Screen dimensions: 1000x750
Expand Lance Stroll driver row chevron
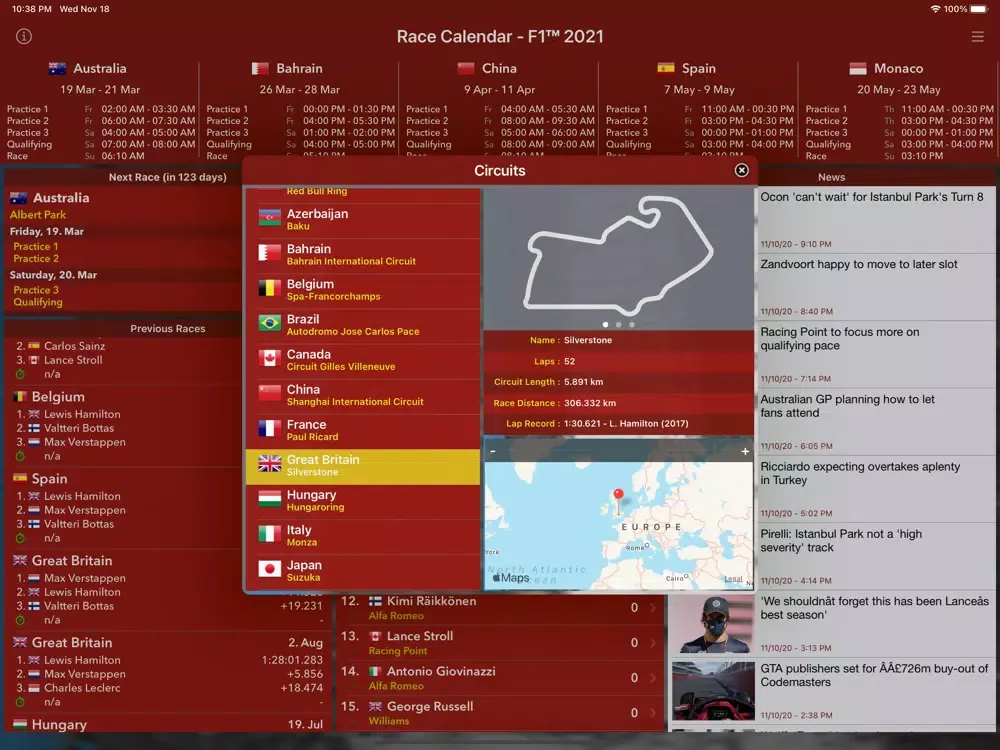[652, 643]
